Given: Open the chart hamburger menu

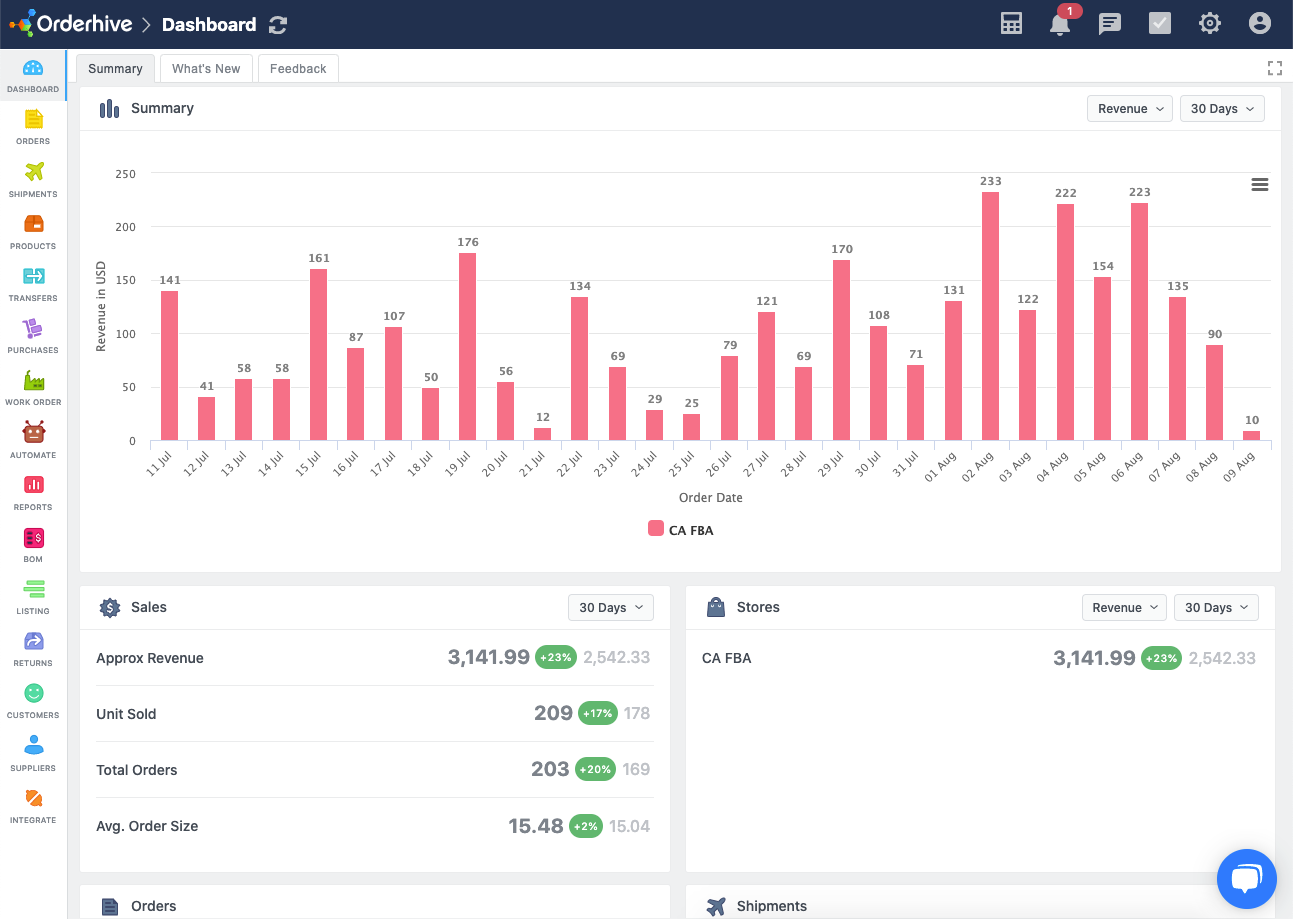Looking at the screenshot, I should coord(1260,184).
